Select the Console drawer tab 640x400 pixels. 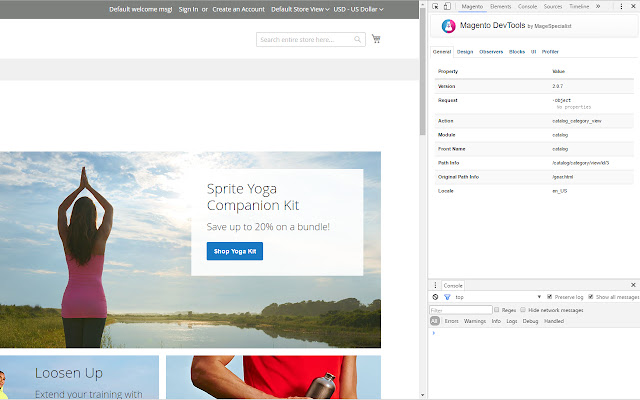coord(453,285)
